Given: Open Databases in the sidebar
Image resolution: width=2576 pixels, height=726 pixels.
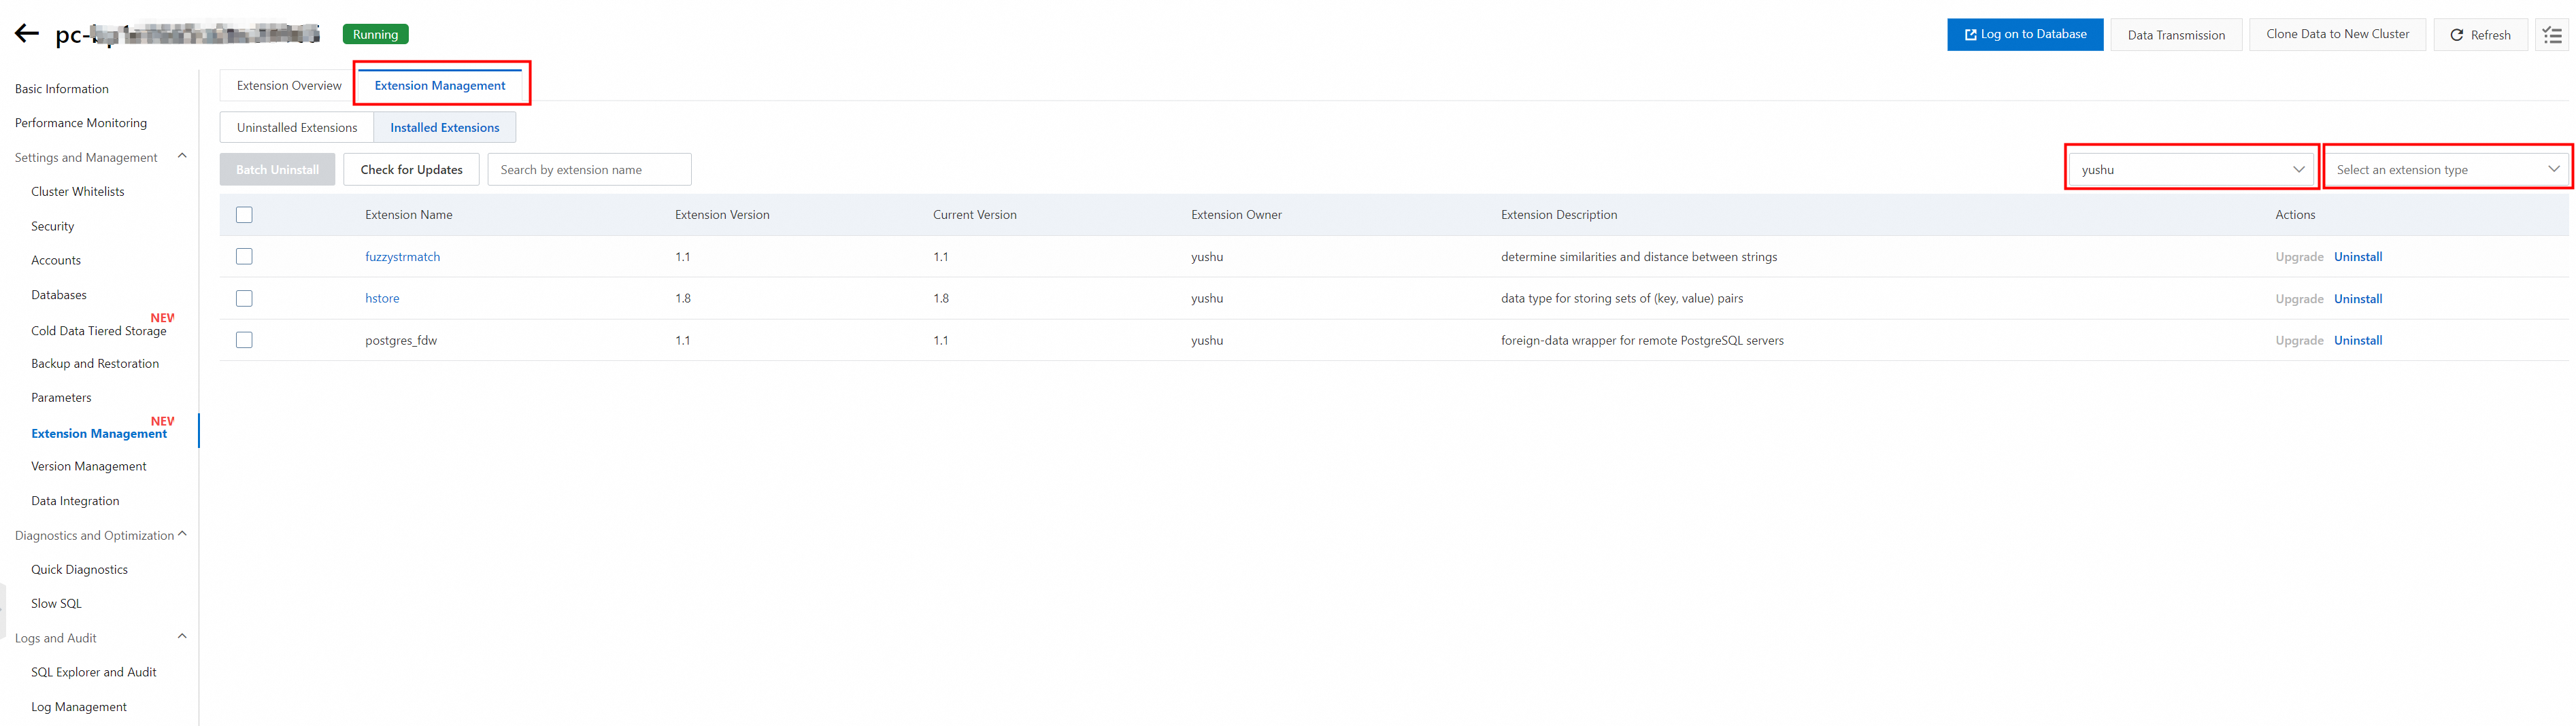Looking at the screenshot, I should [59, 295].
